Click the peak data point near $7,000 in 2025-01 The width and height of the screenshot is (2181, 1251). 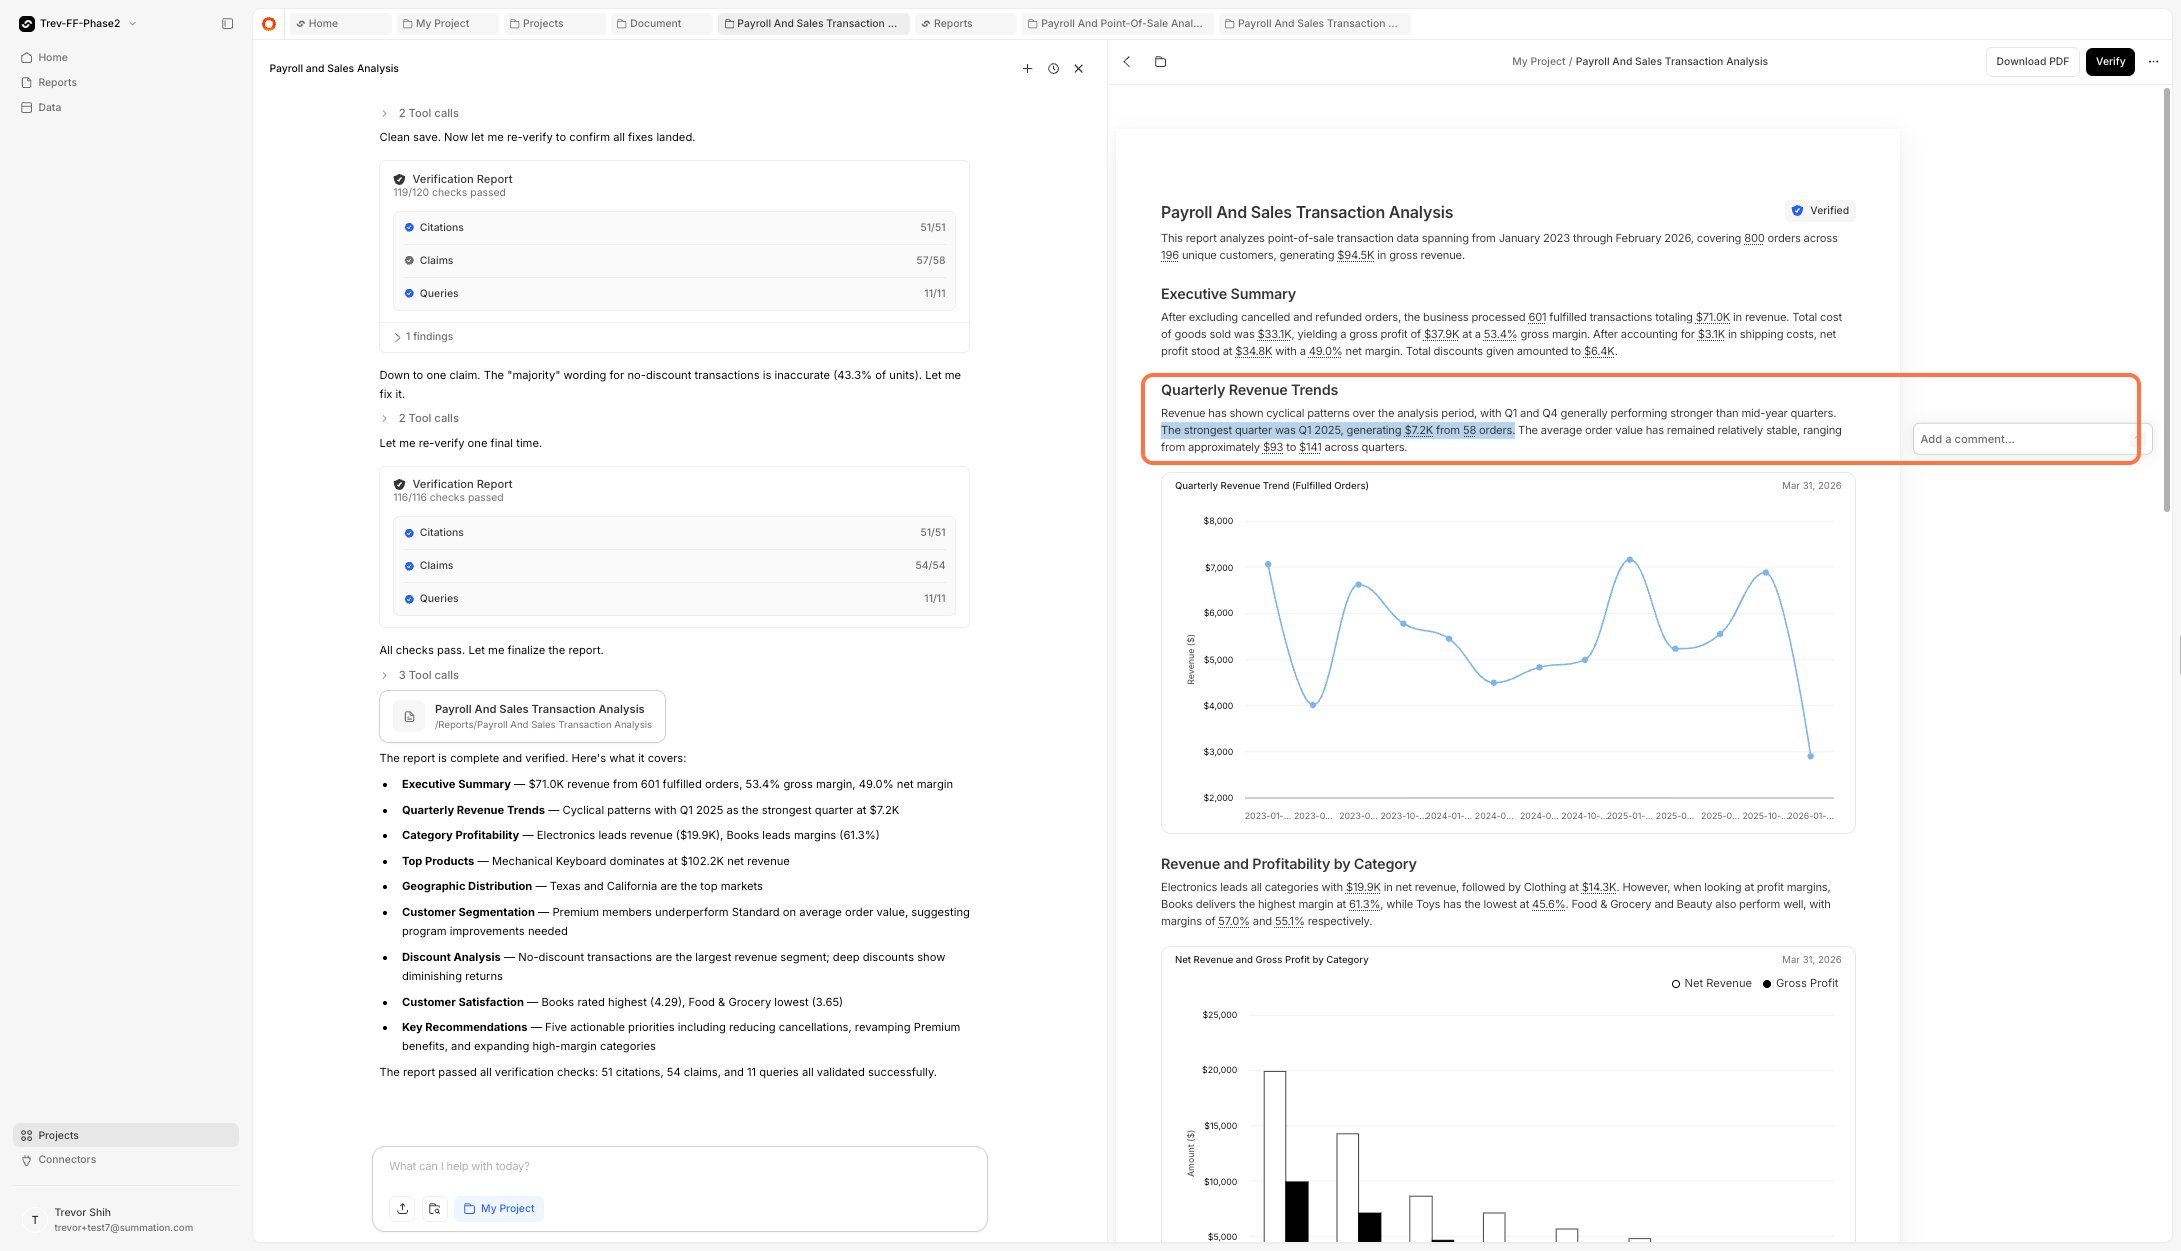[1629, 559]
